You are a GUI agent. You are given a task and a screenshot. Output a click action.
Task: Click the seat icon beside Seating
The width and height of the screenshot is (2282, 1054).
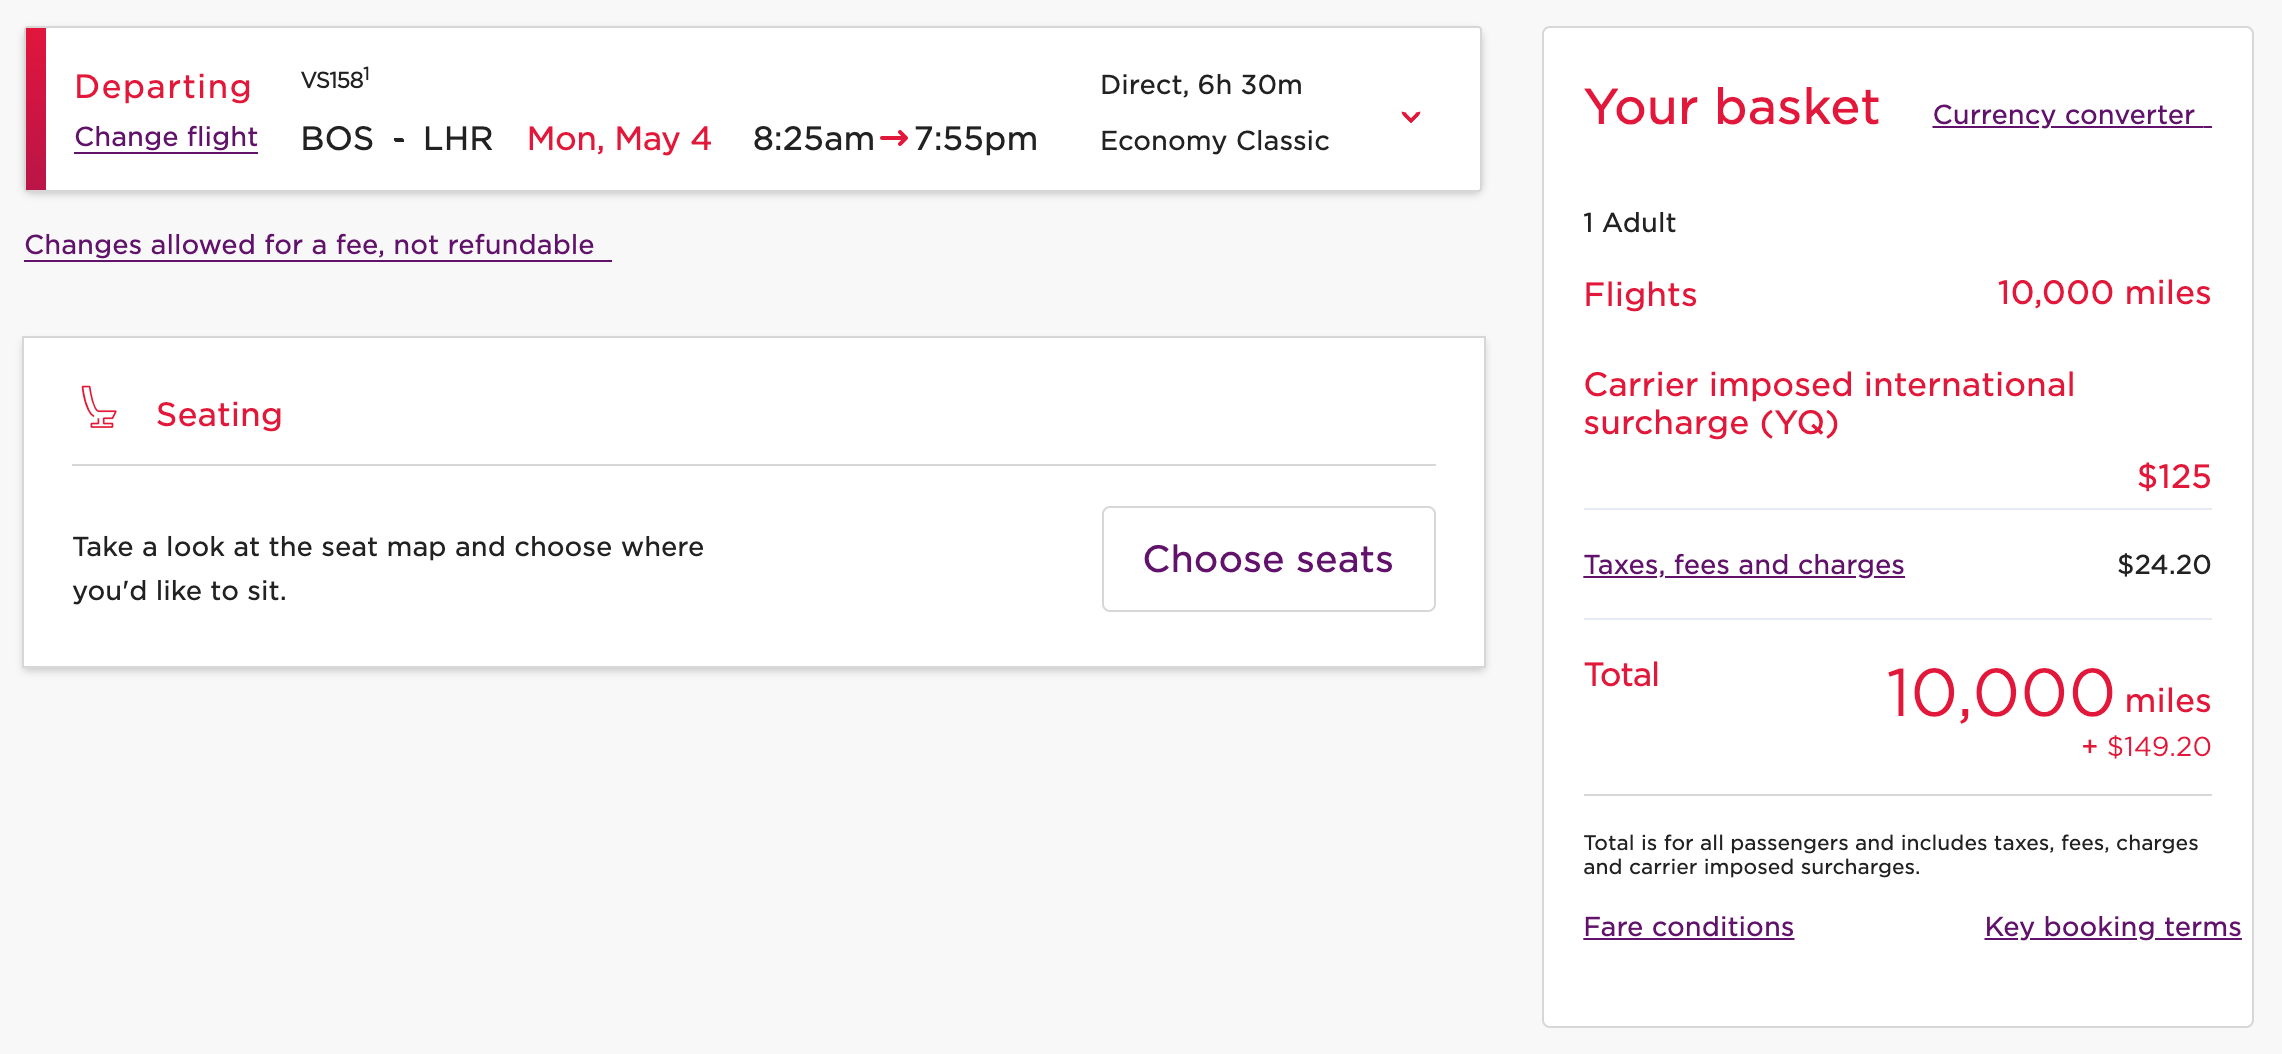coord(98,408)
